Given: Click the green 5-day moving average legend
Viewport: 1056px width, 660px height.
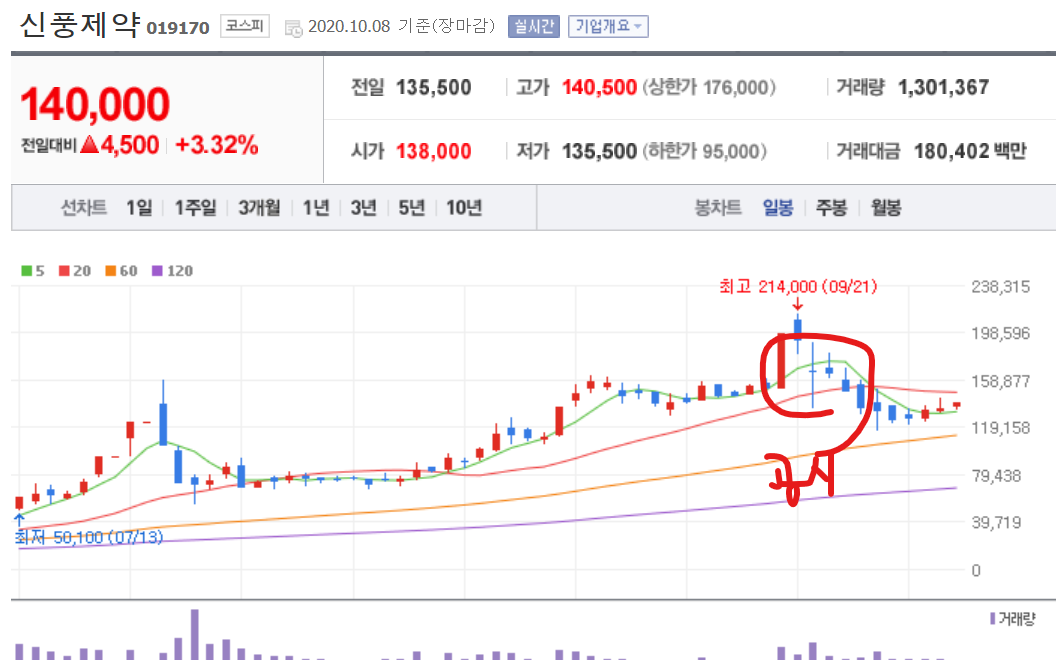Looking at the screenshot, I should 33,271.
